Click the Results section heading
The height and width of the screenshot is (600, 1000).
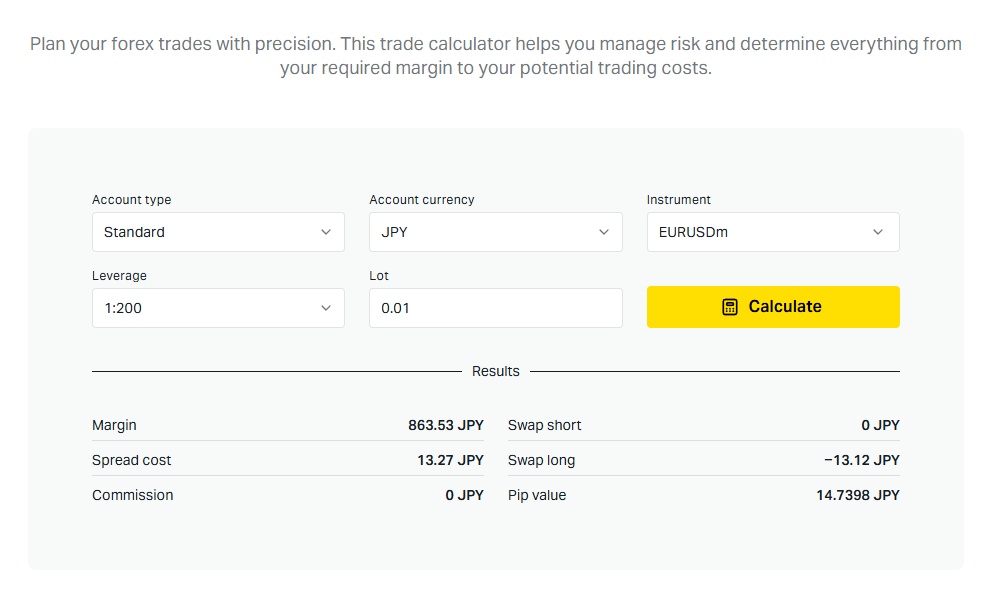coord(496,371)
